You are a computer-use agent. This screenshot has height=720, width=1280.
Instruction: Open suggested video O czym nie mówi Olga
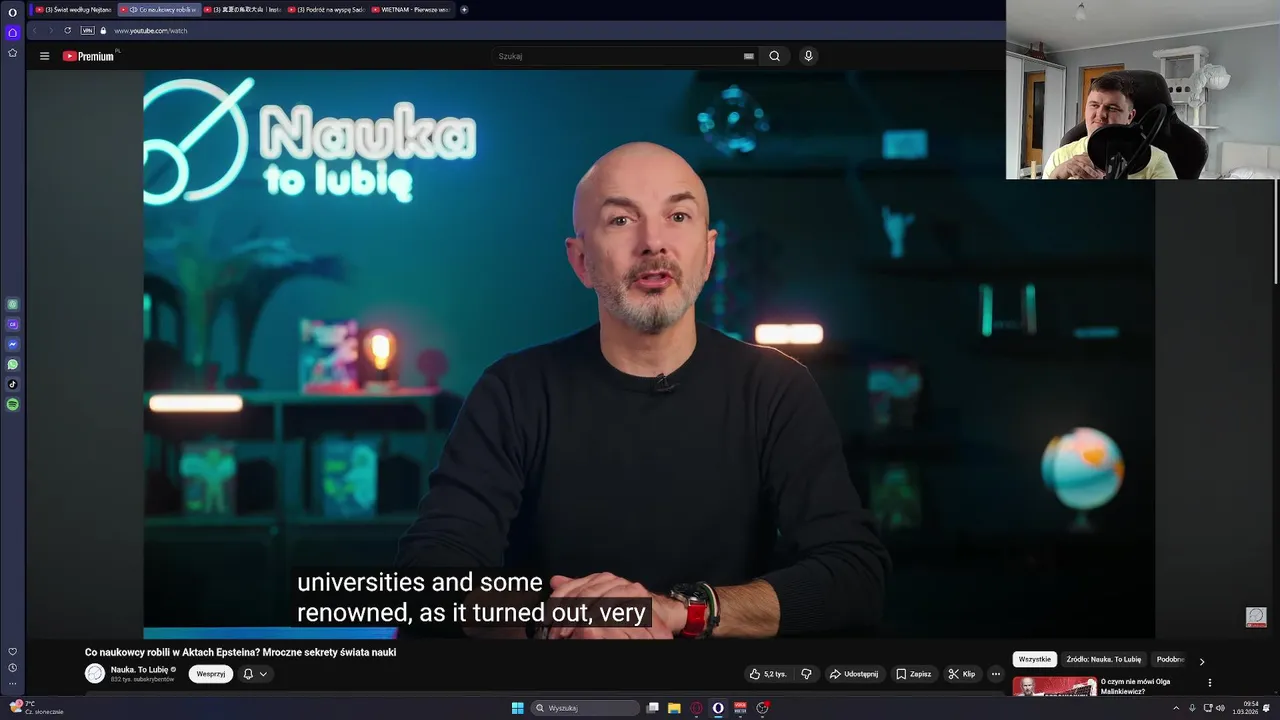pos(1135,686)
